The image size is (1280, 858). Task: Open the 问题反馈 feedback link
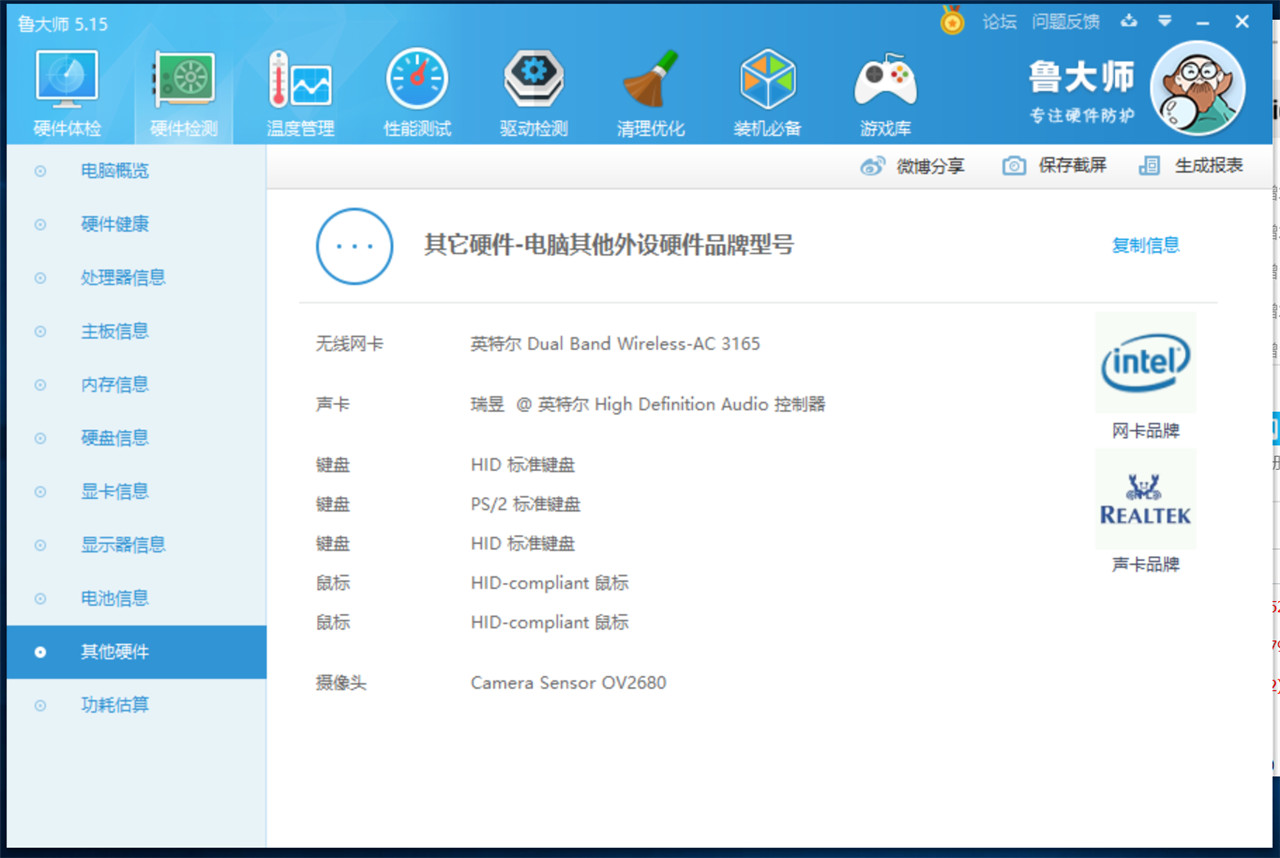1065,22
